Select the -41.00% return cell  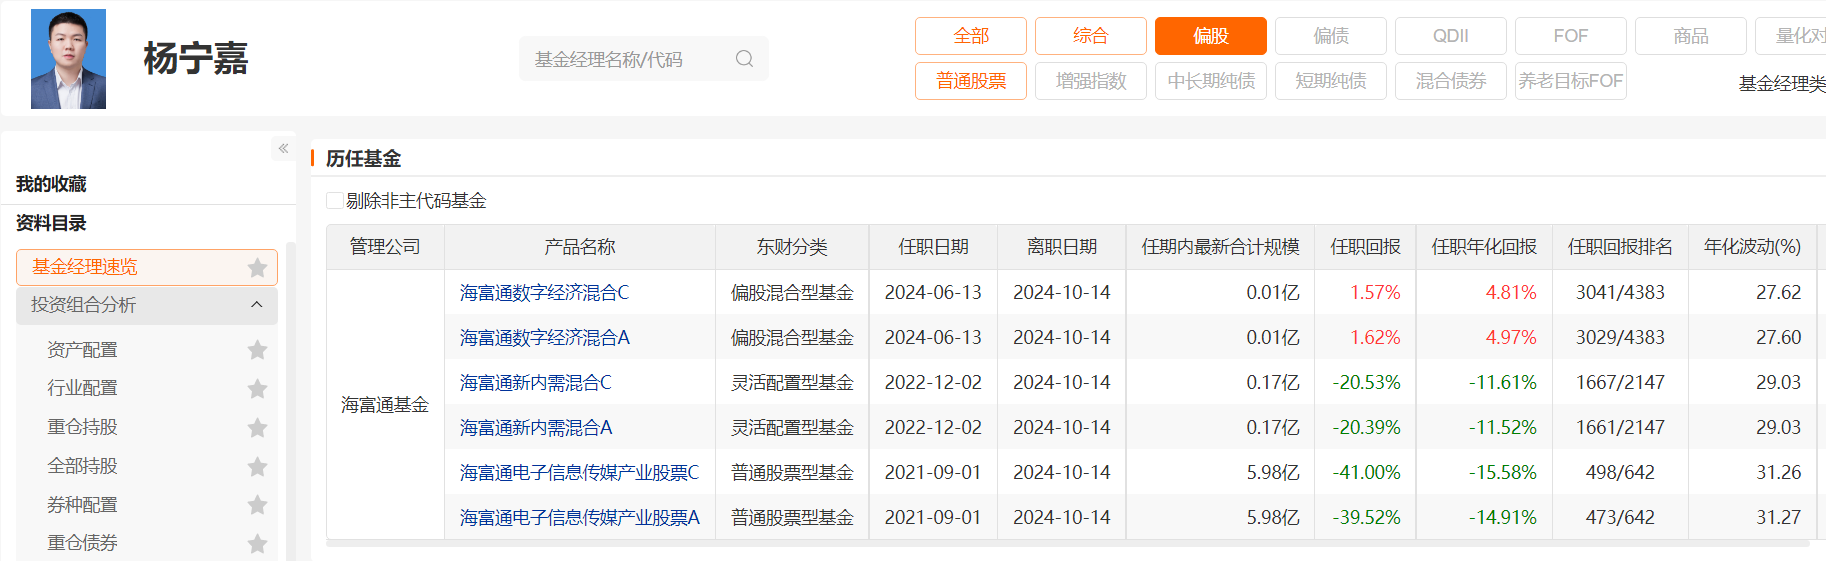(x=1366, y=473)
